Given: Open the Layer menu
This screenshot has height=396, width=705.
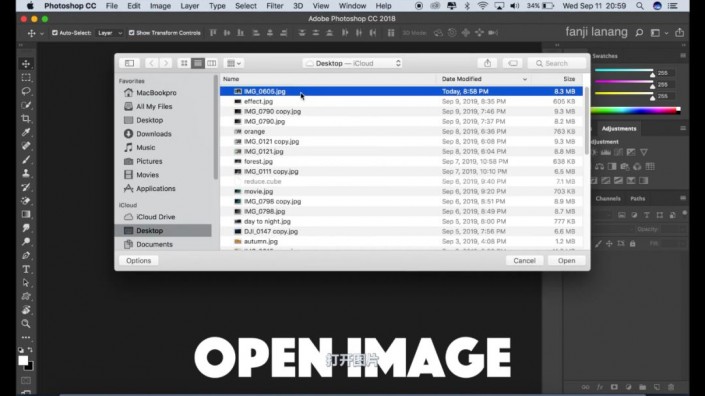Looking at the screenshot, I should (x=190, y=6).
